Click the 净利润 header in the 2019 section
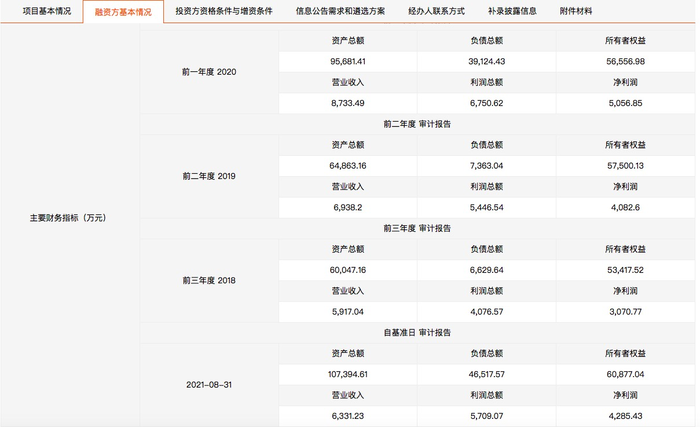The width and height of the screenshot is (700, 427). (x=625, y=187)
